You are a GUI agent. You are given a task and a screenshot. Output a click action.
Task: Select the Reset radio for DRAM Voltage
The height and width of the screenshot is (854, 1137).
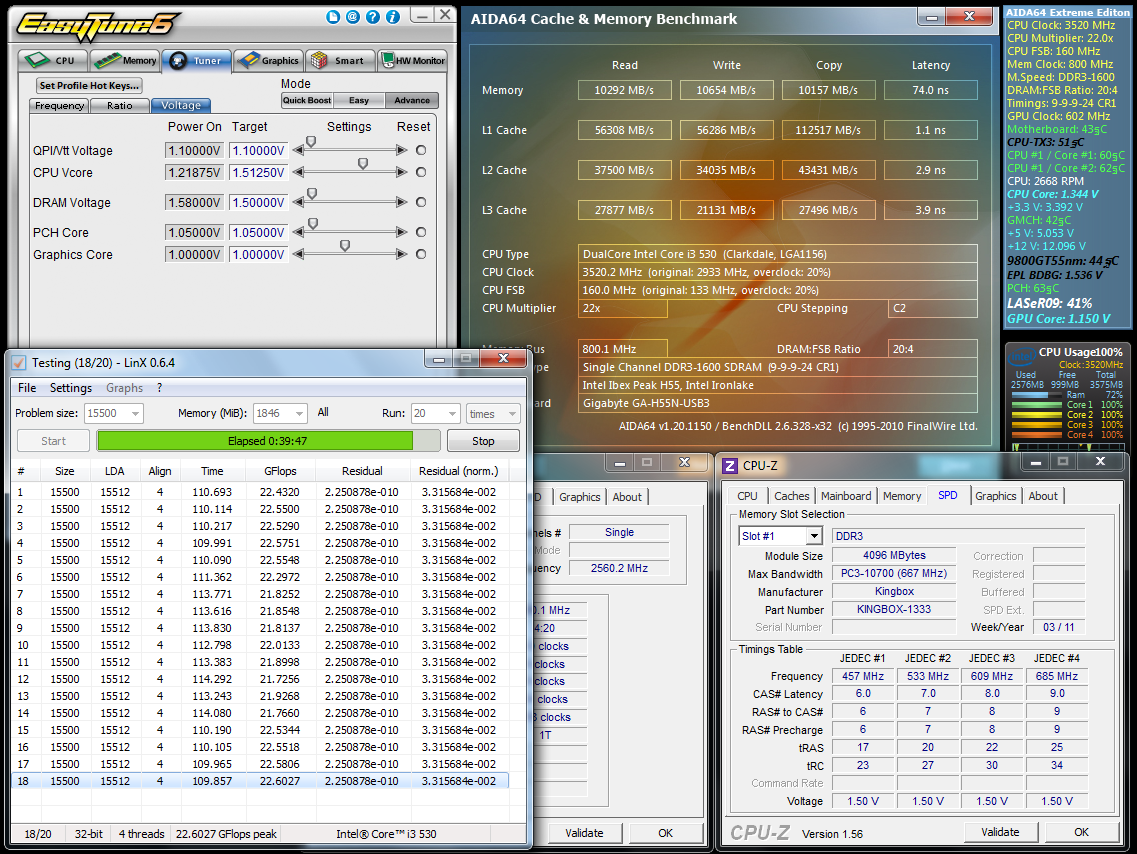[x=421, y=203]
